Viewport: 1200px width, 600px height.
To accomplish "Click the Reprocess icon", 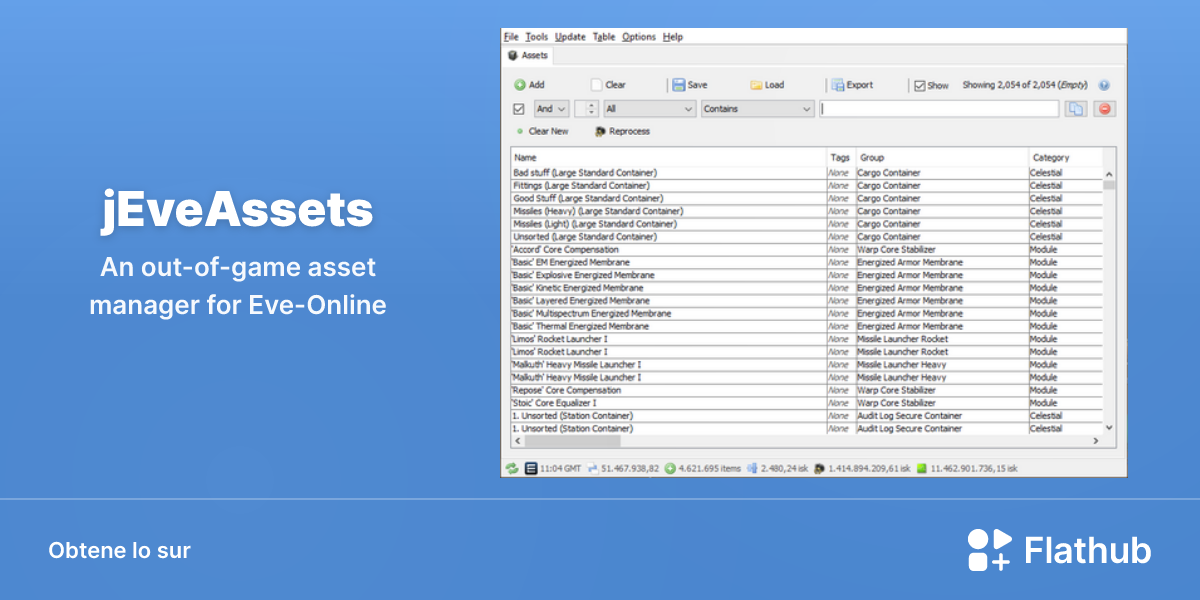I will point(600,131).
